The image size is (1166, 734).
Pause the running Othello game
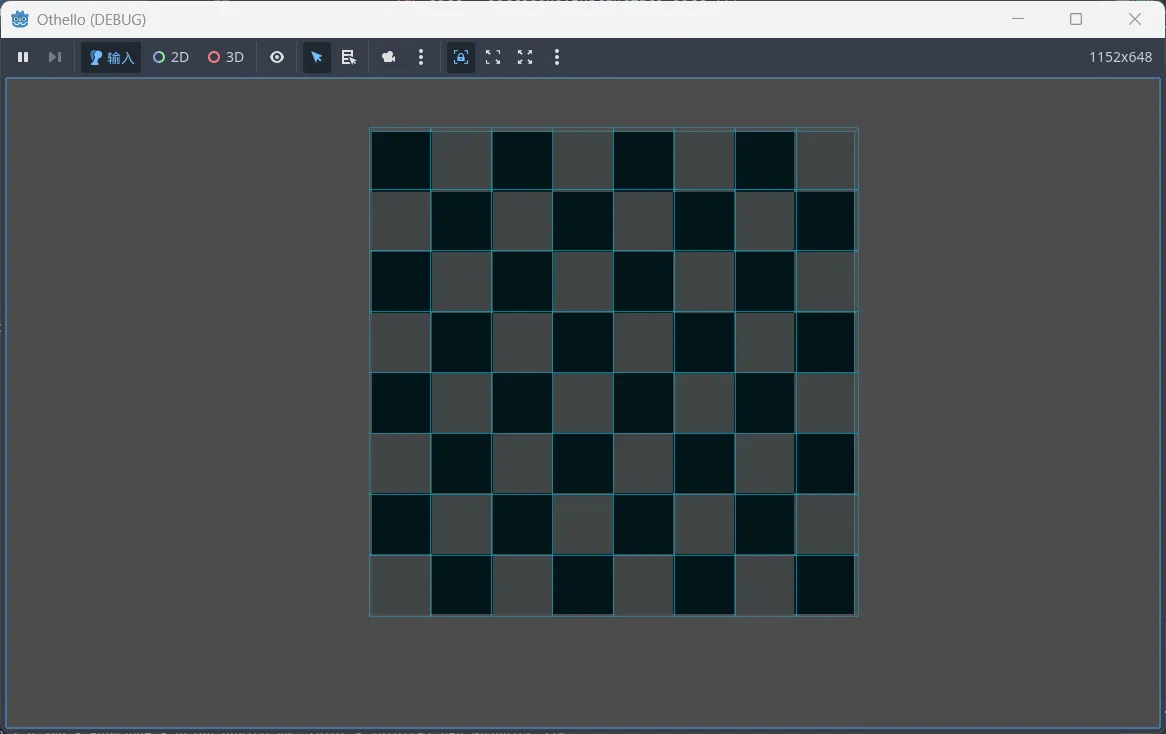(23, 58)
